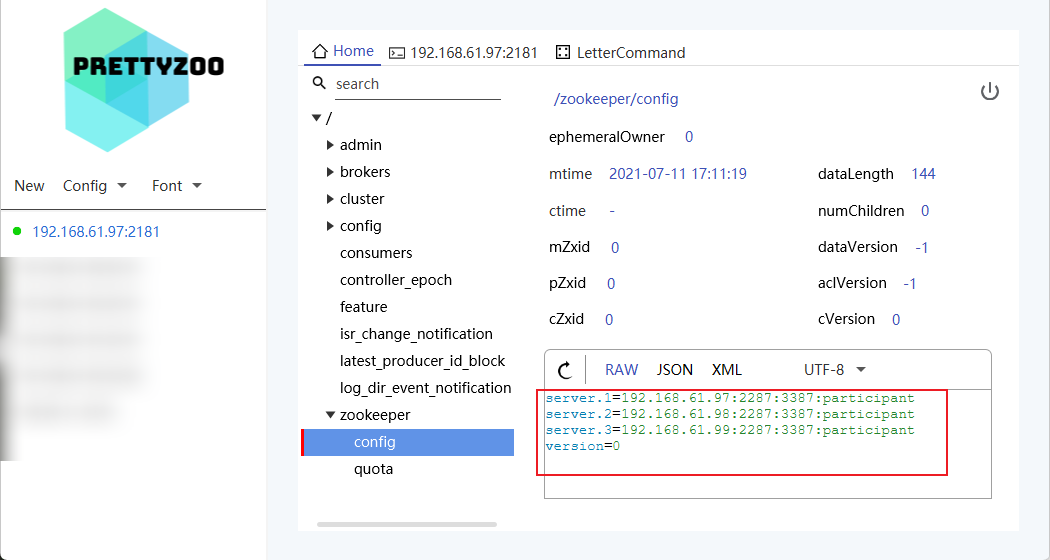
Task: Click mtime value 2021-07-11 17:11:19
Action: click(678, 174)
